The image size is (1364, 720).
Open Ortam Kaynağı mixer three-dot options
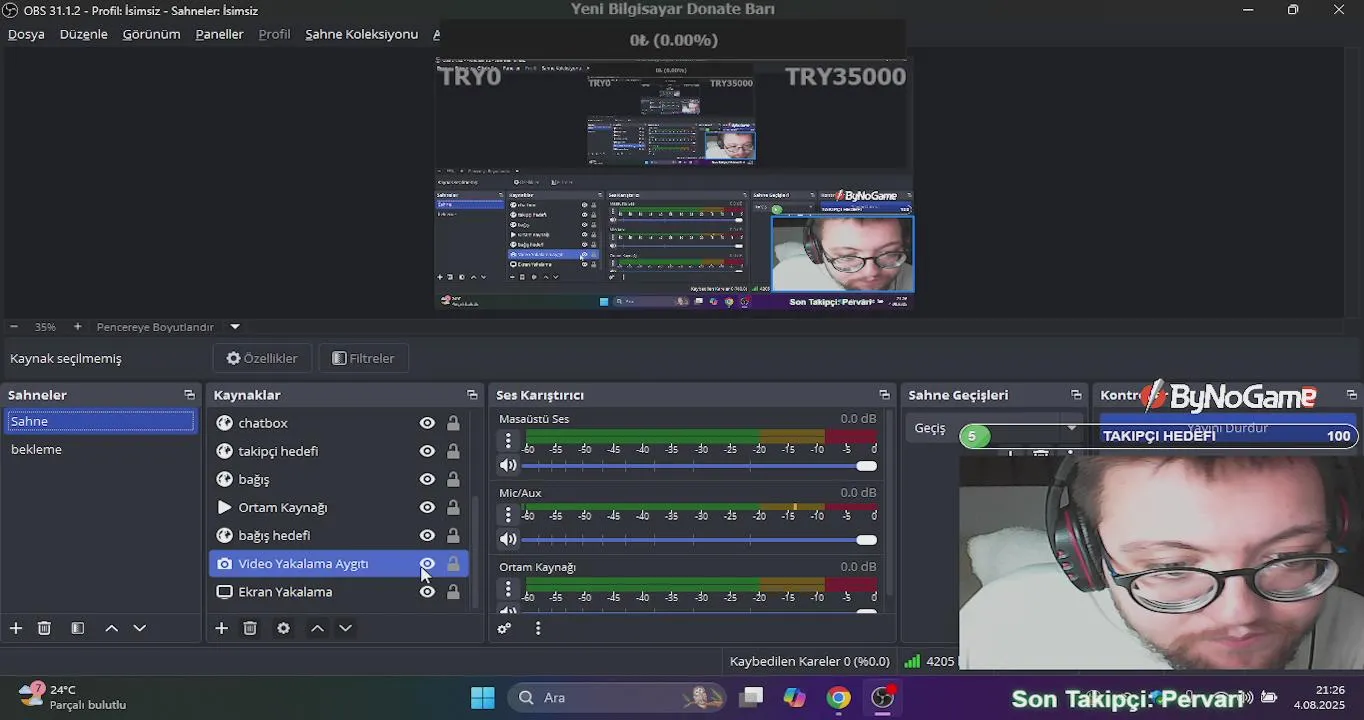[508, 589]
